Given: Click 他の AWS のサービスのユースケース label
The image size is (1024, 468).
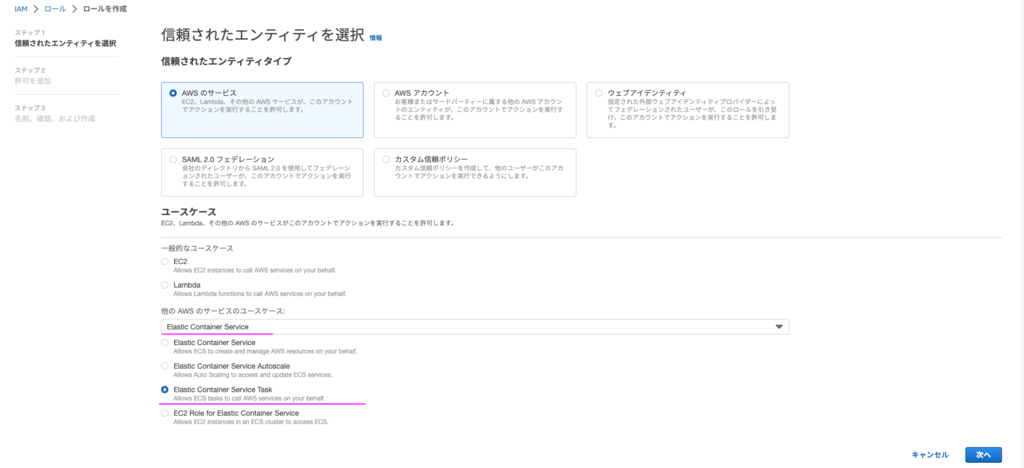Looking at the screenshot, I should click(x=224, y=311).
